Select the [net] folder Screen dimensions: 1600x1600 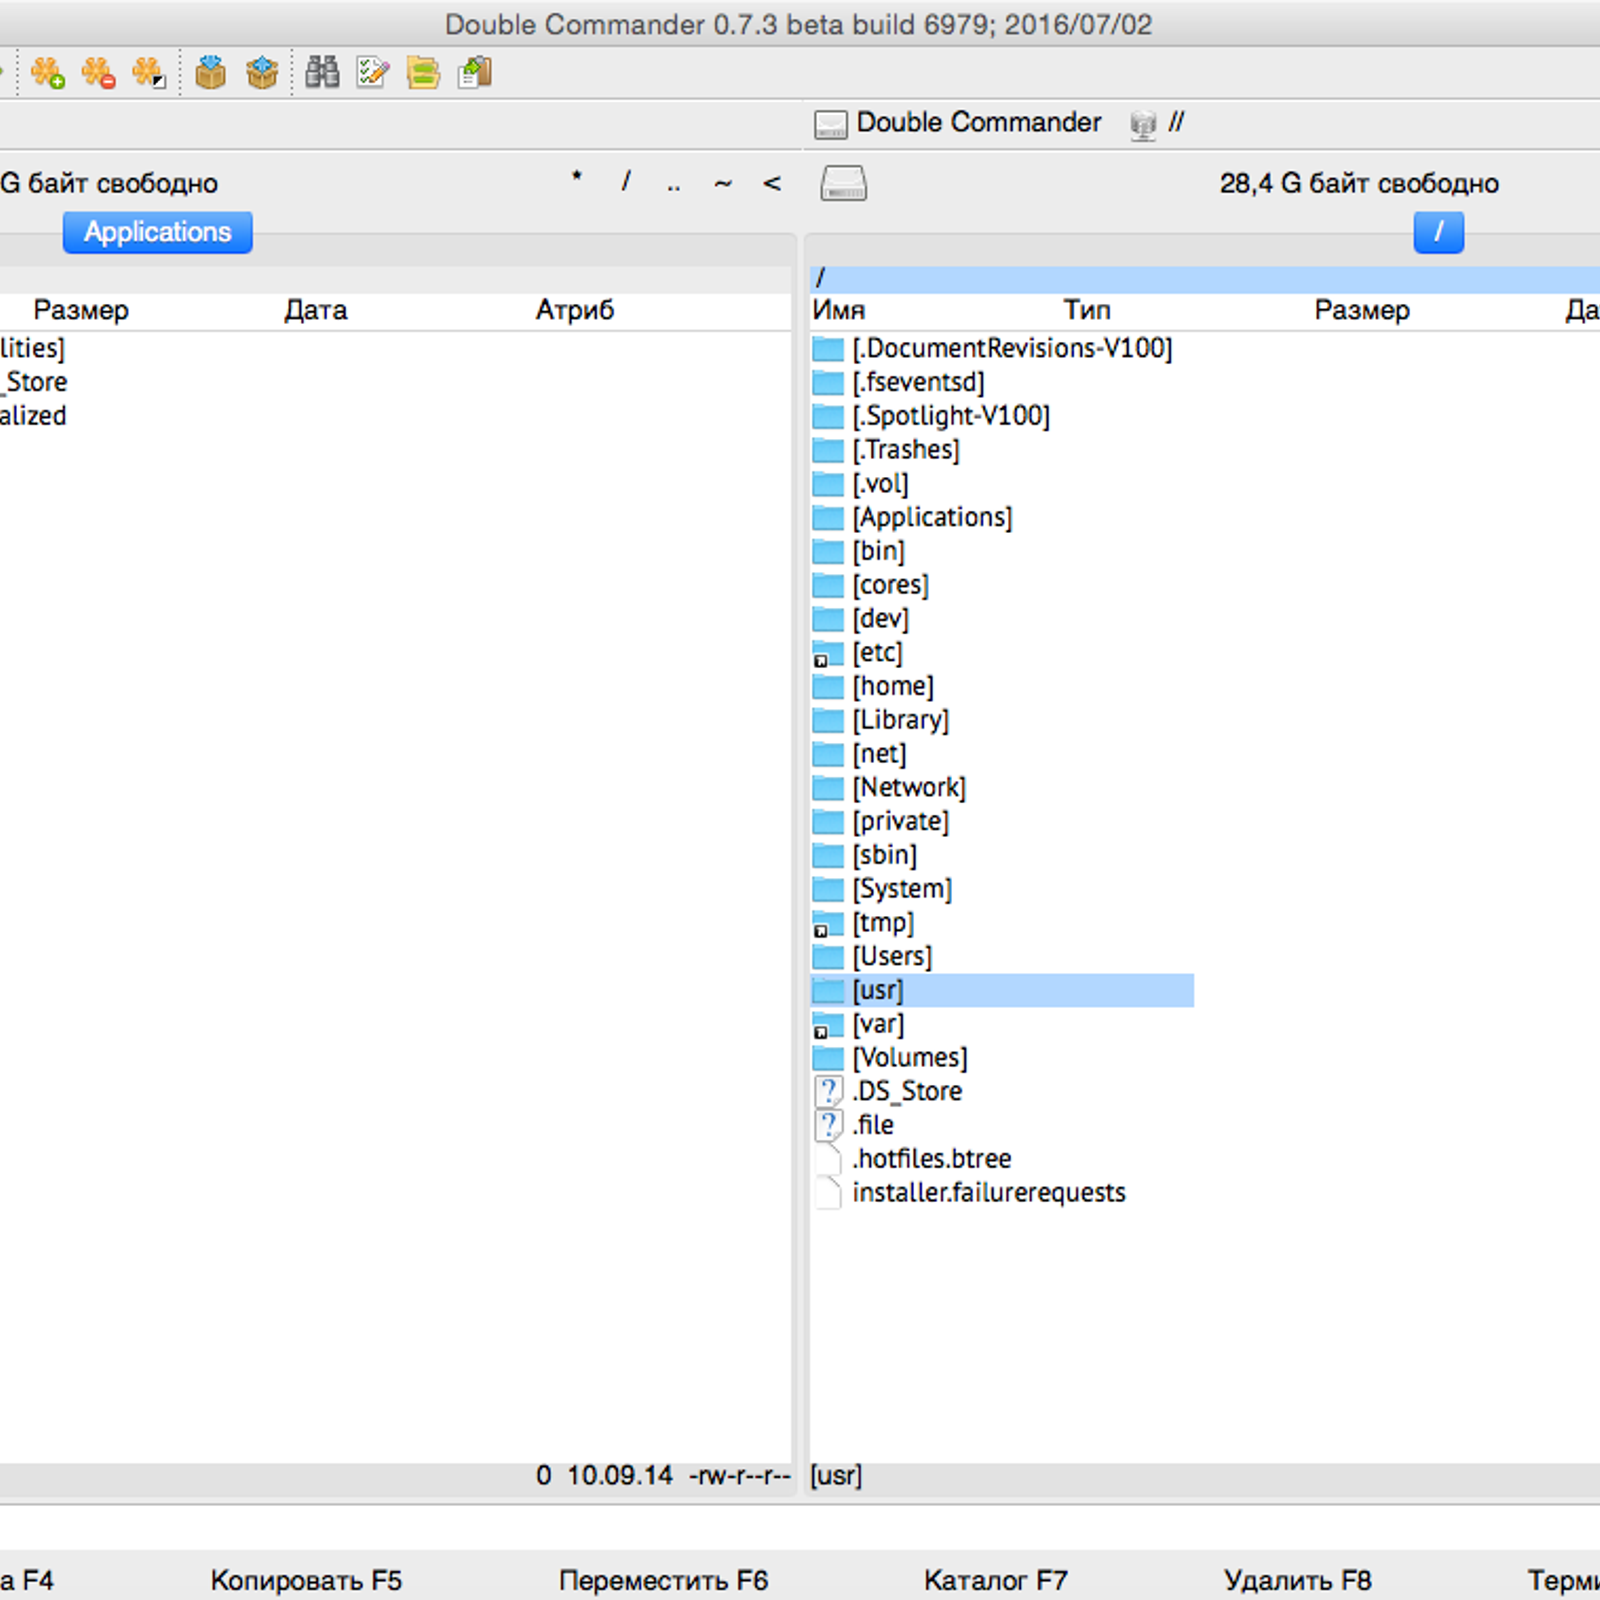879,754
